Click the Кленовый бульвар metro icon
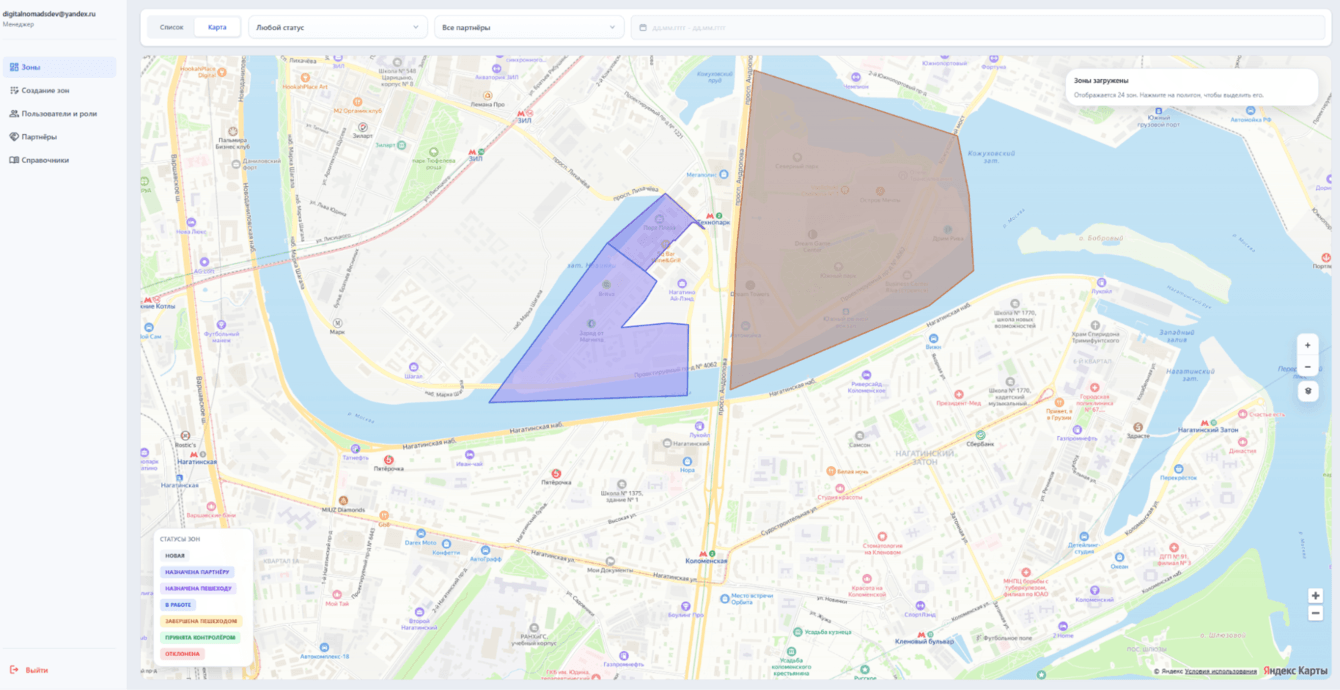This screenshot has height=690, width=1340. coord(921,634)
